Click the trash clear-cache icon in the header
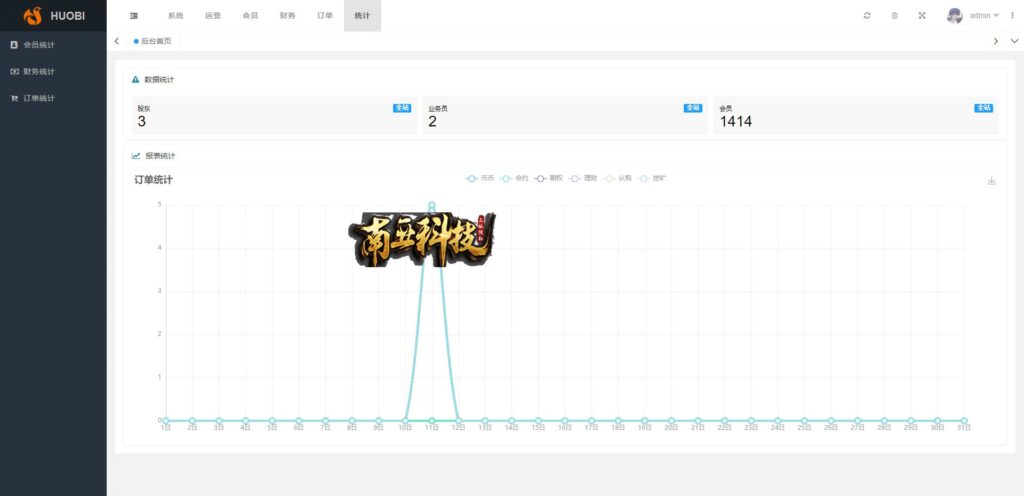 (895, 16)
